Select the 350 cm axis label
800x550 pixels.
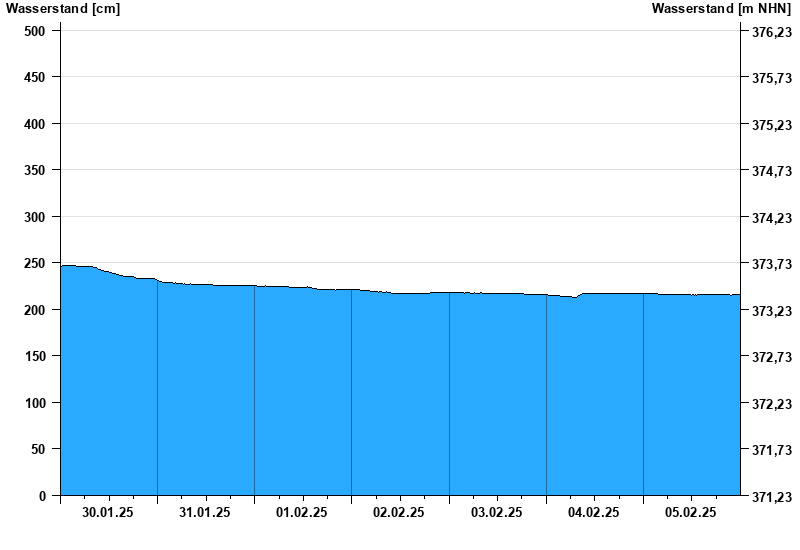35,170
